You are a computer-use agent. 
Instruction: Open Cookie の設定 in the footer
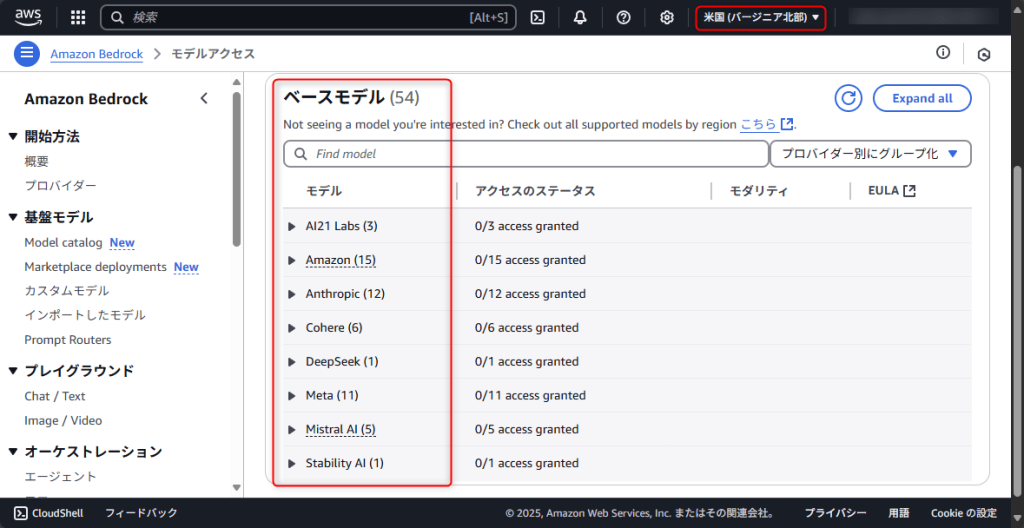[964, 513]
